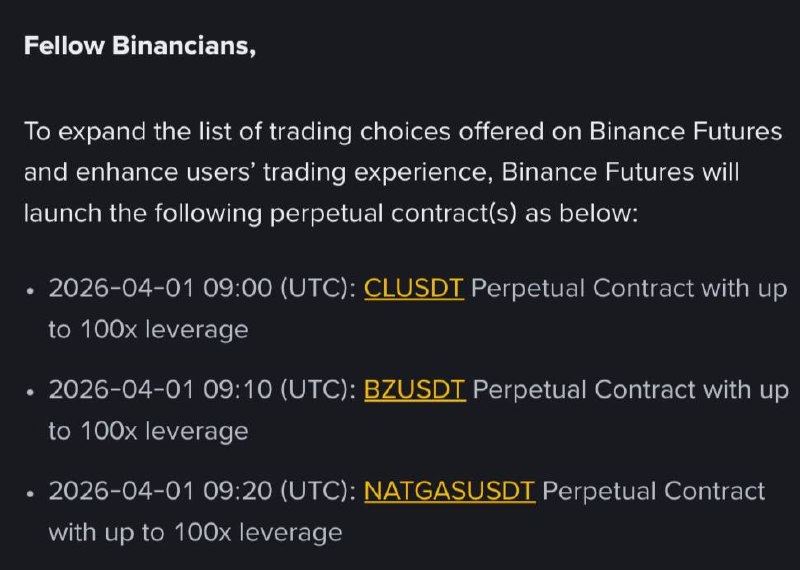Click "to 100x leverage" under the CLUSDT entry
Image resolution: width=800 pixels, height=570 pixels.
148,330
